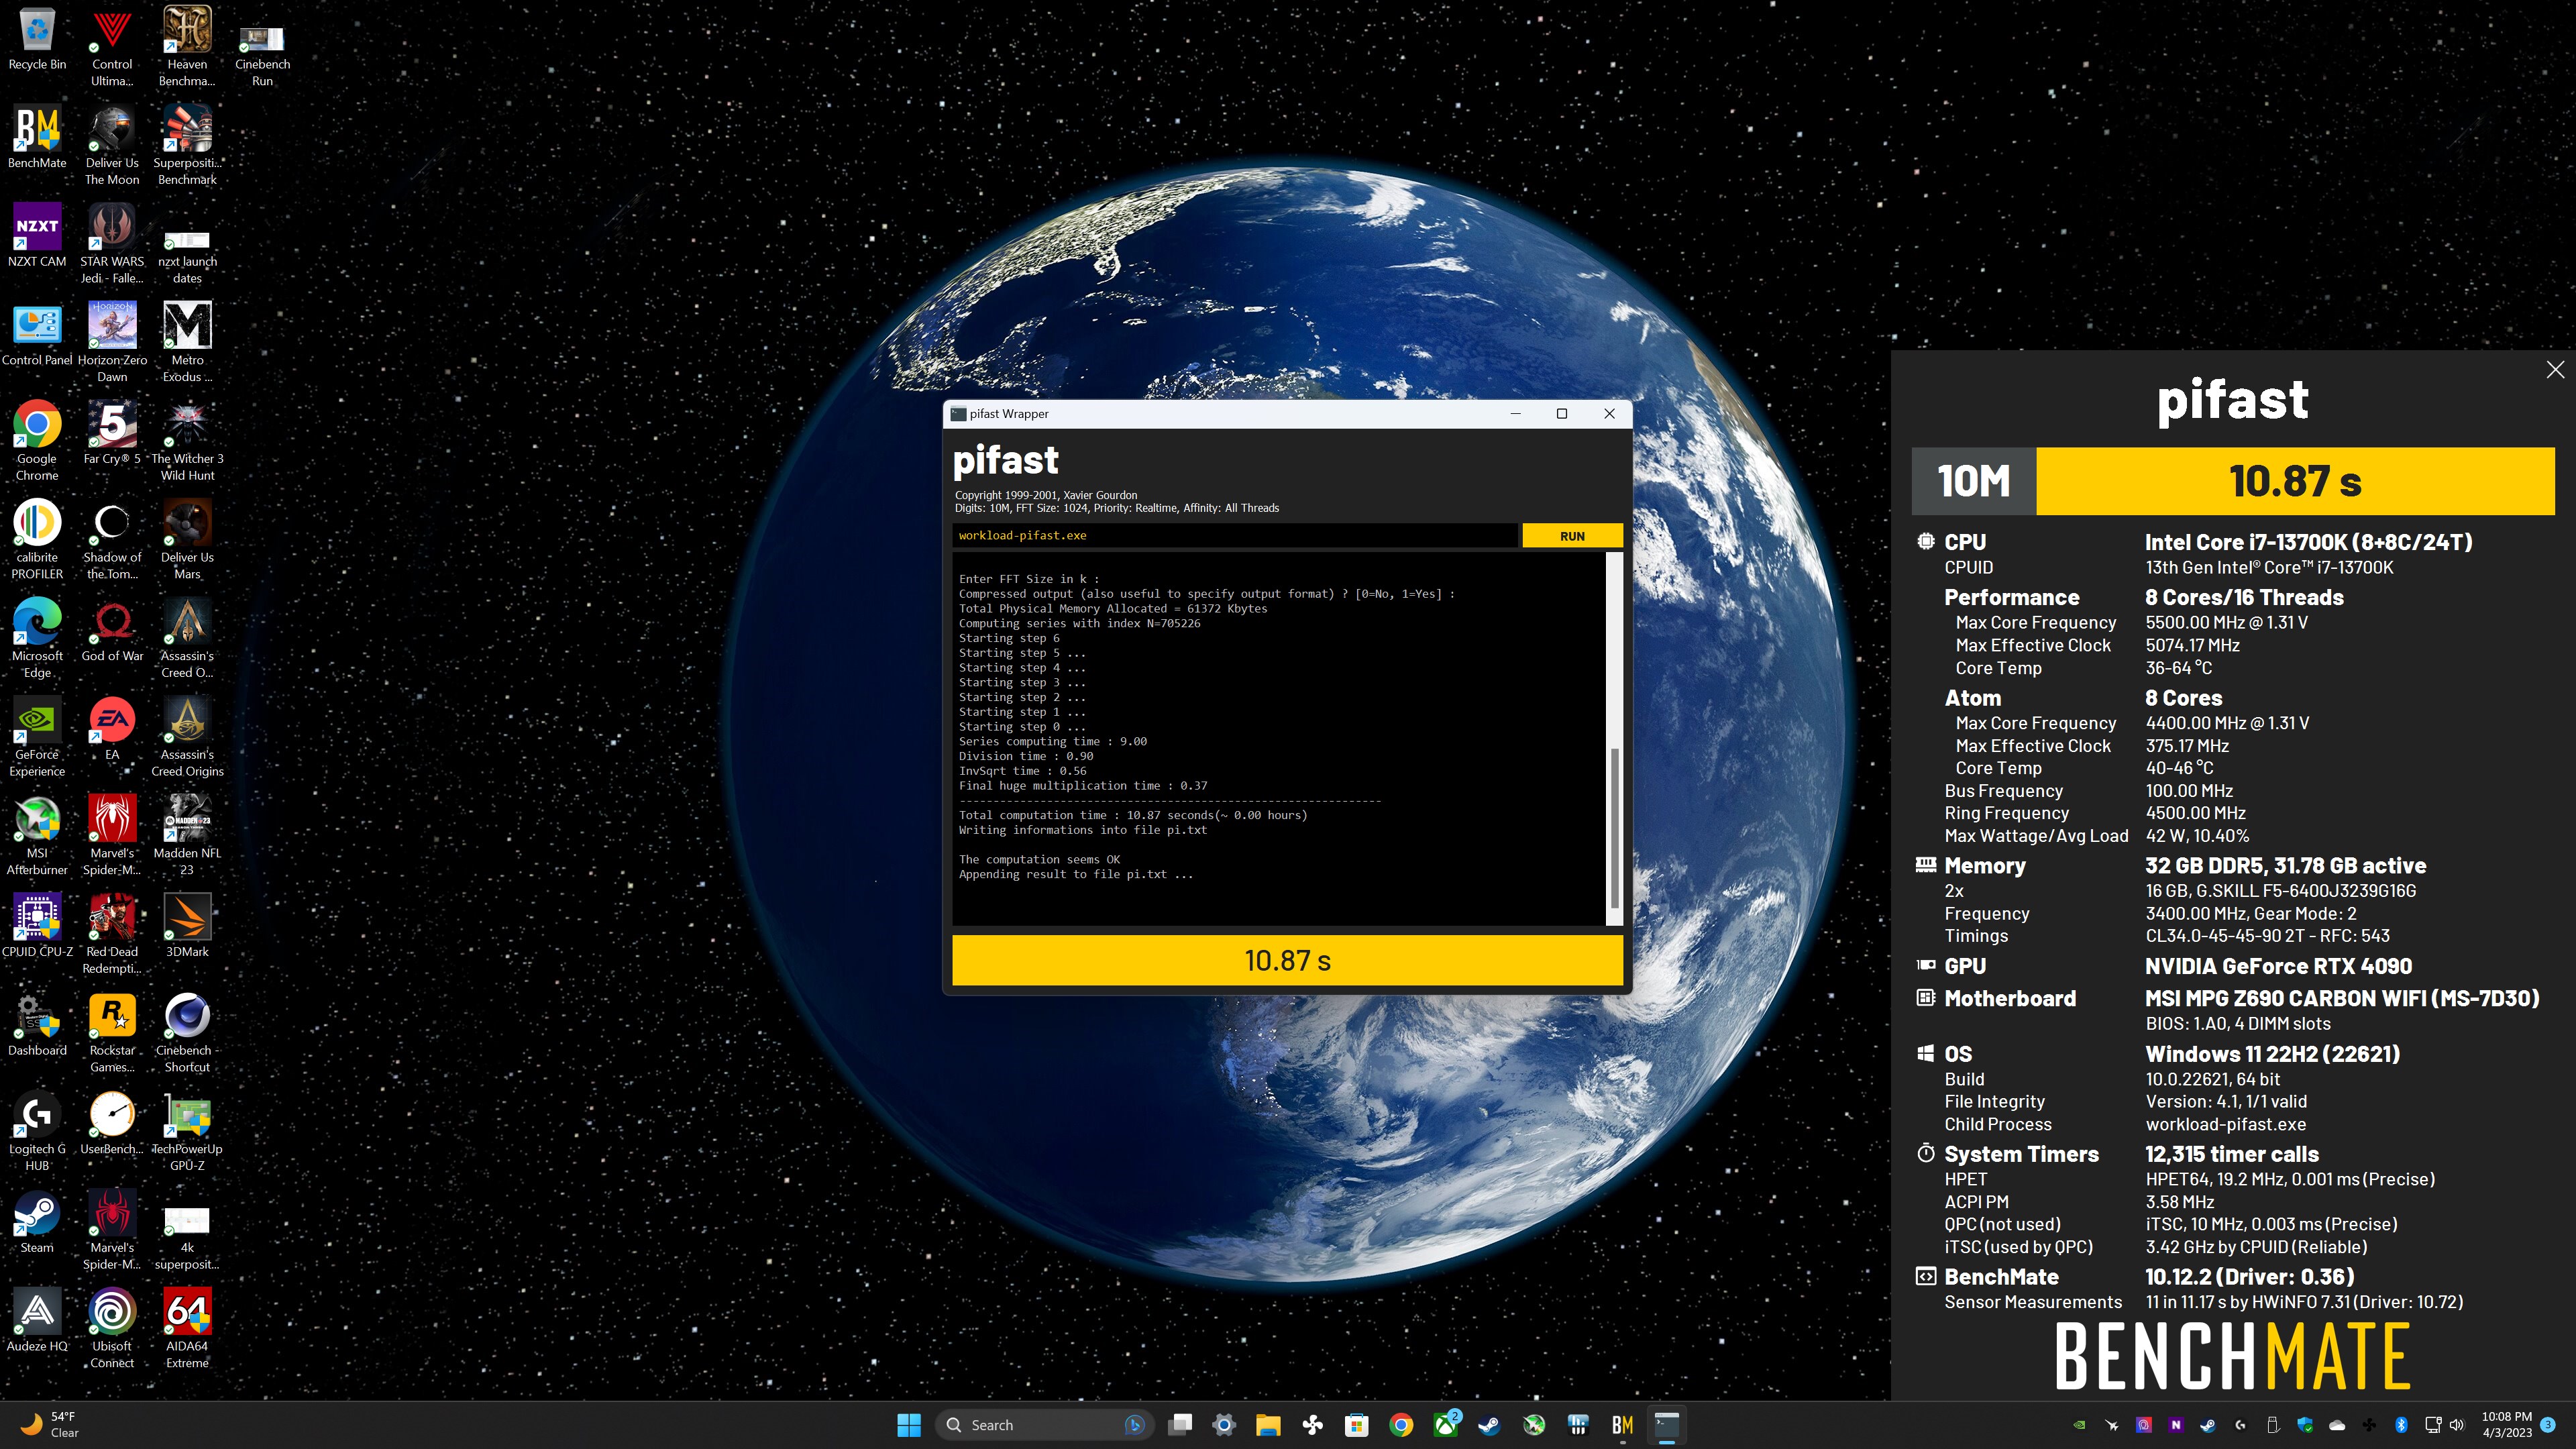This screenshot has height=1449, width=2576.
Task: Click the NVIDIA GeForce RTX 4090 text
Action: (x=2278, y=966)
